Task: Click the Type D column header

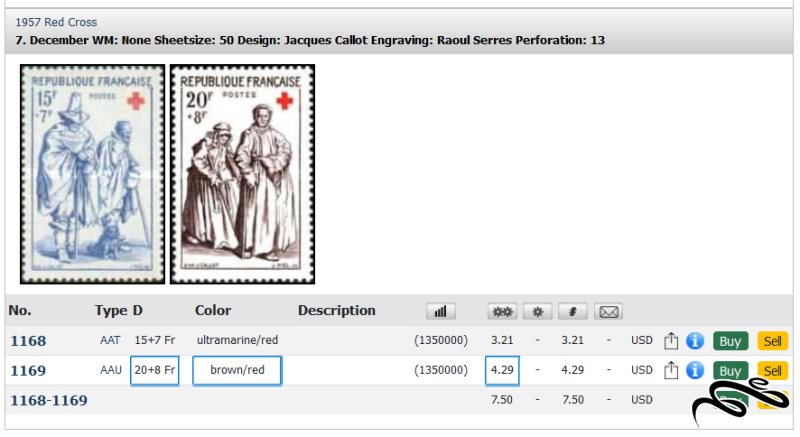Action: click(118, 311)
